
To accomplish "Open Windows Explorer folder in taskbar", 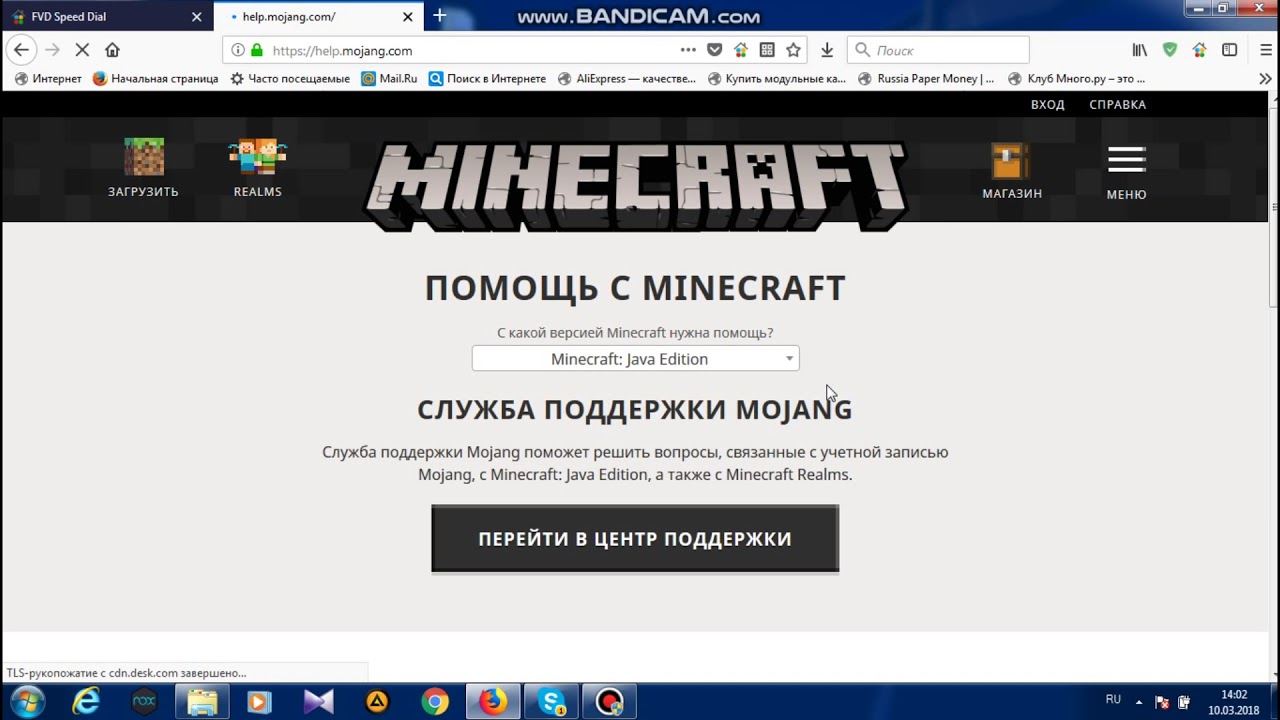I will click(x=202, y=702).
